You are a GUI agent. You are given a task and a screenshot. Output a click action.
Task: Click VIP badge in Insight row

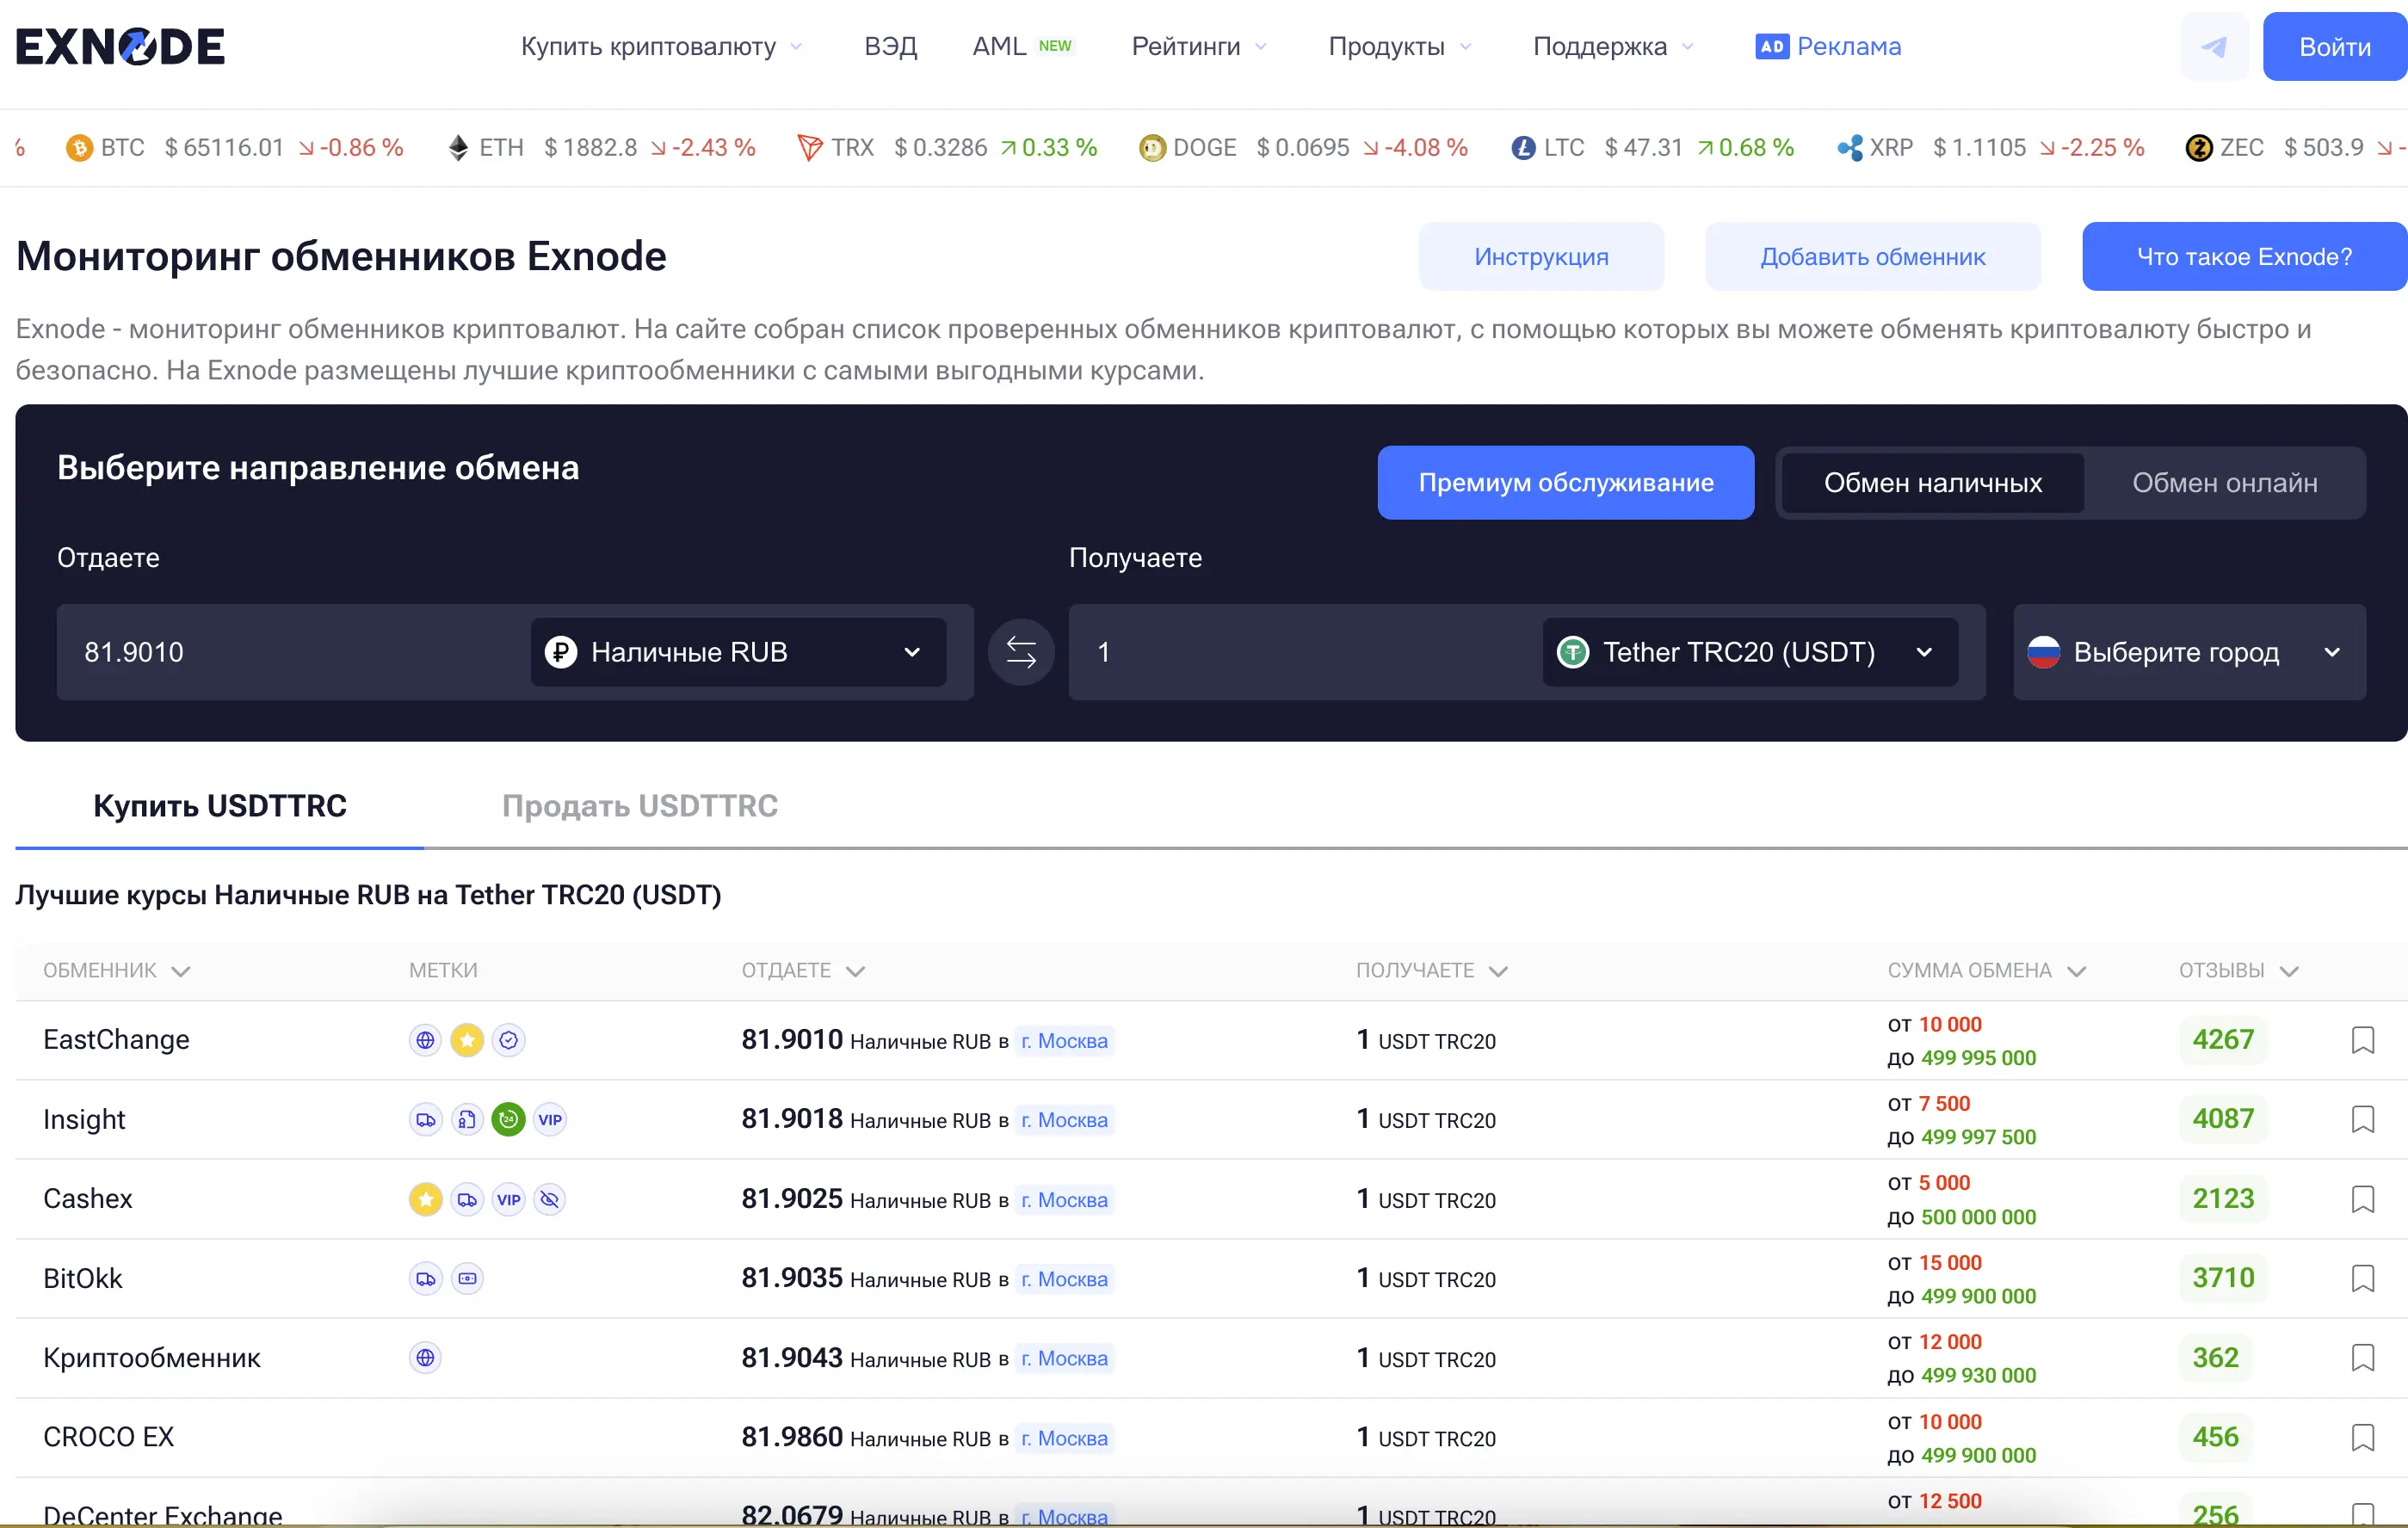point(550,1119)
